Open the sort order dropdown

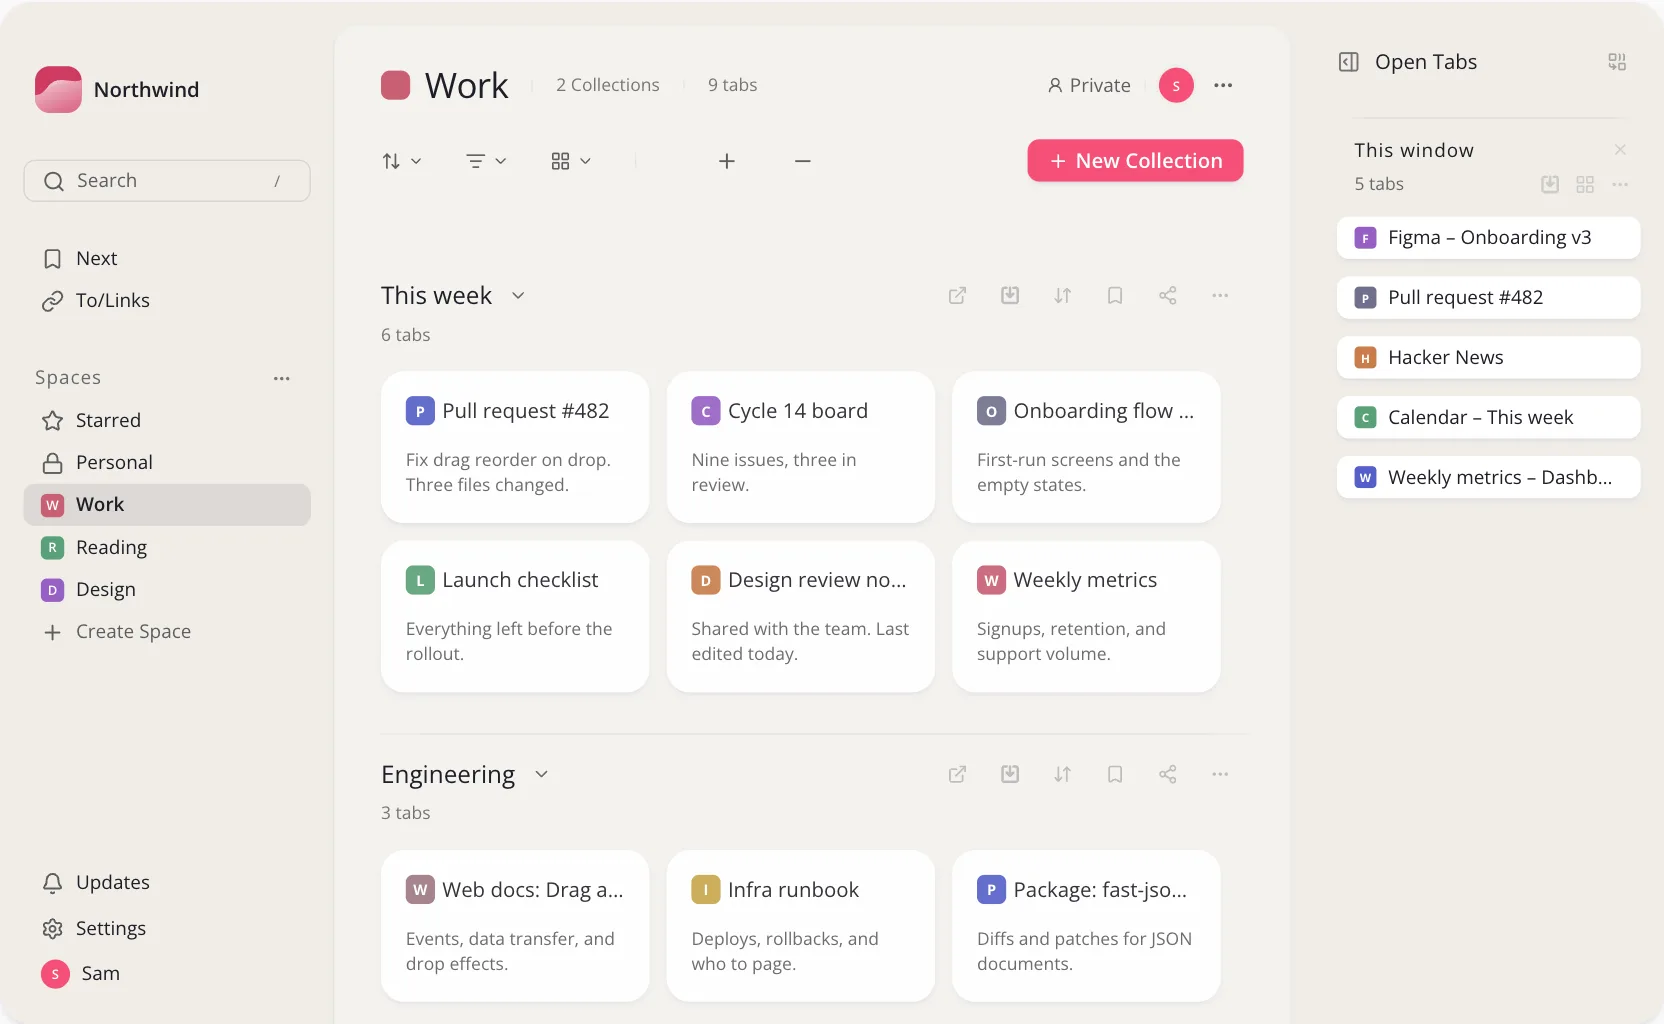402,161
